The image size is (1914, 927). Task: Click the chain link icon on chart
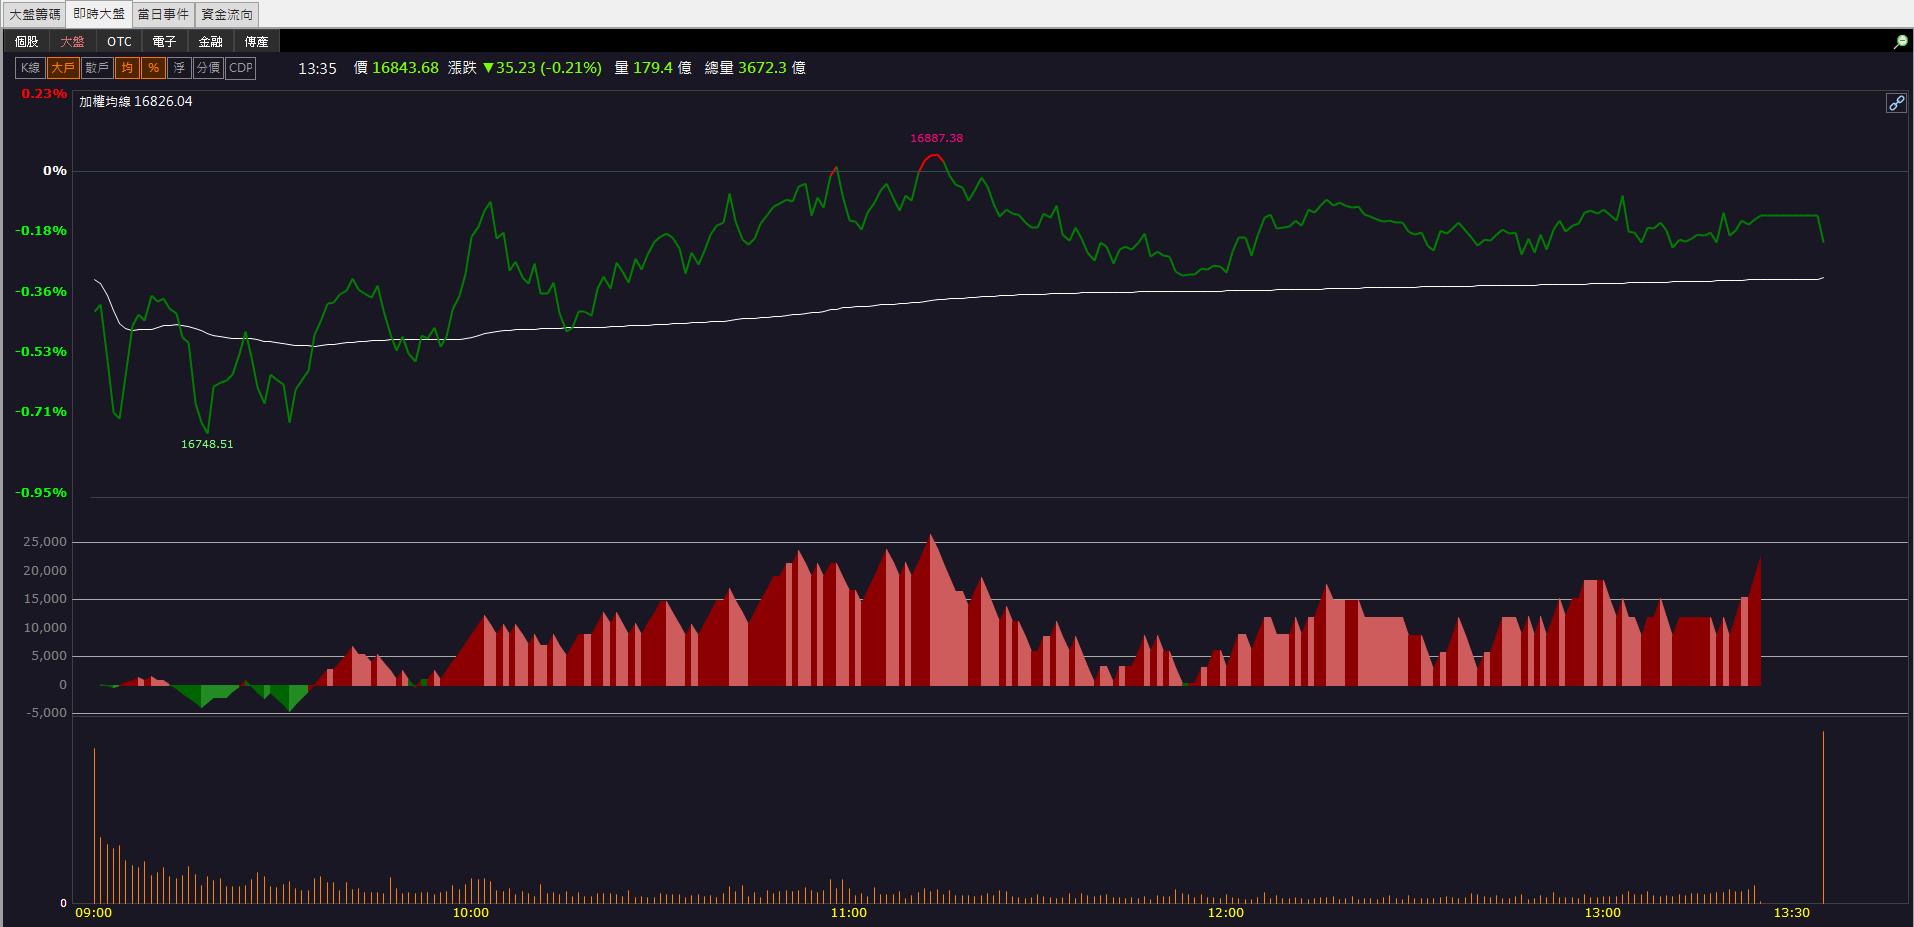coord(1896,103)
